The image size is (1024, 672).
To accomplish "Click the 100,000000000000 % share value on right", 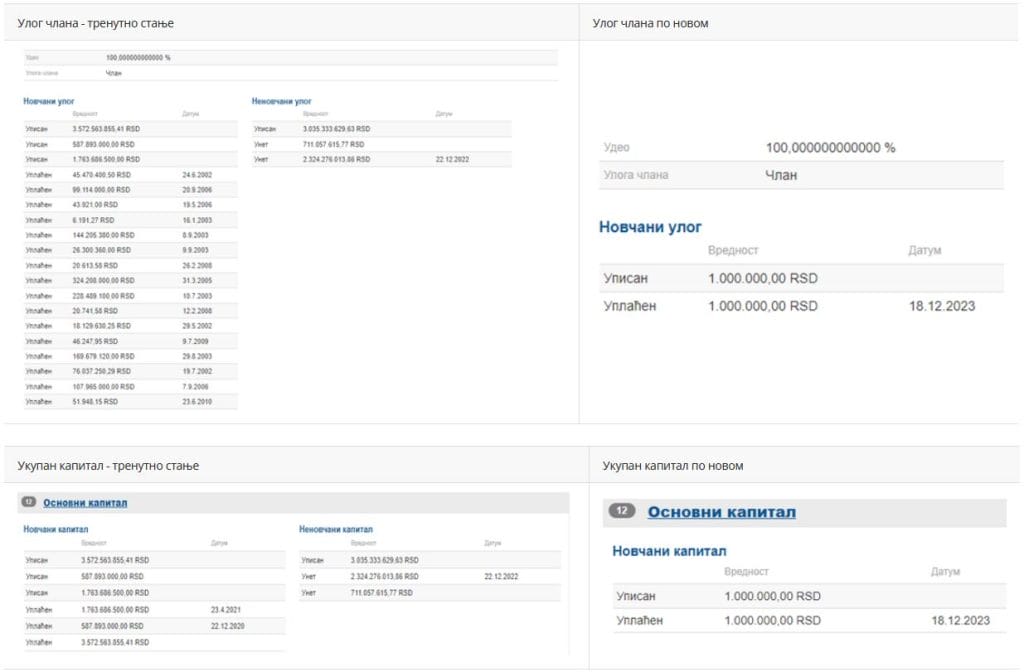I will [830, 148].
